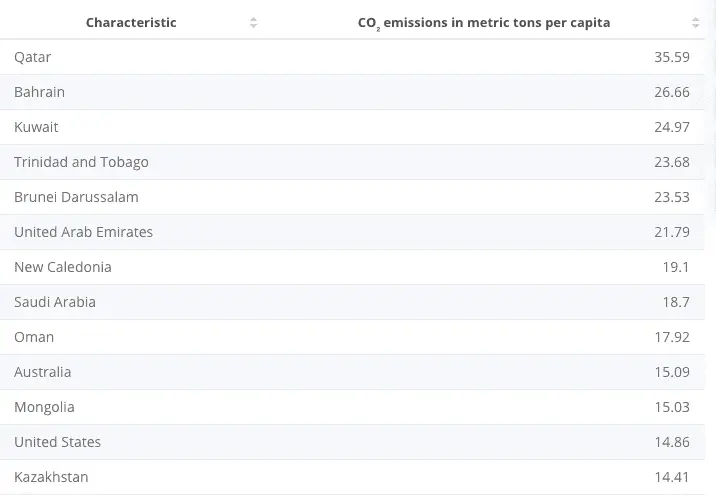716x497 pixels.
Task: Select the Qatar row label
Action: pyautogui.click(x=33, y=57)
